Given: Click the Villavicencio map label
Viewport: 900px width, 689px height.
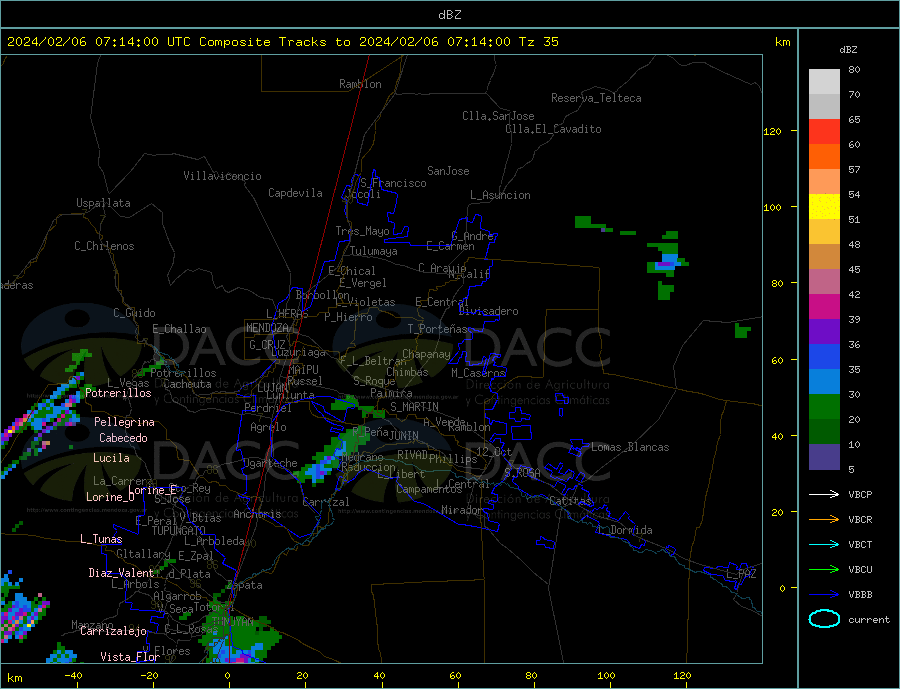Looking at the screenshot, I should tap(222, 176).
